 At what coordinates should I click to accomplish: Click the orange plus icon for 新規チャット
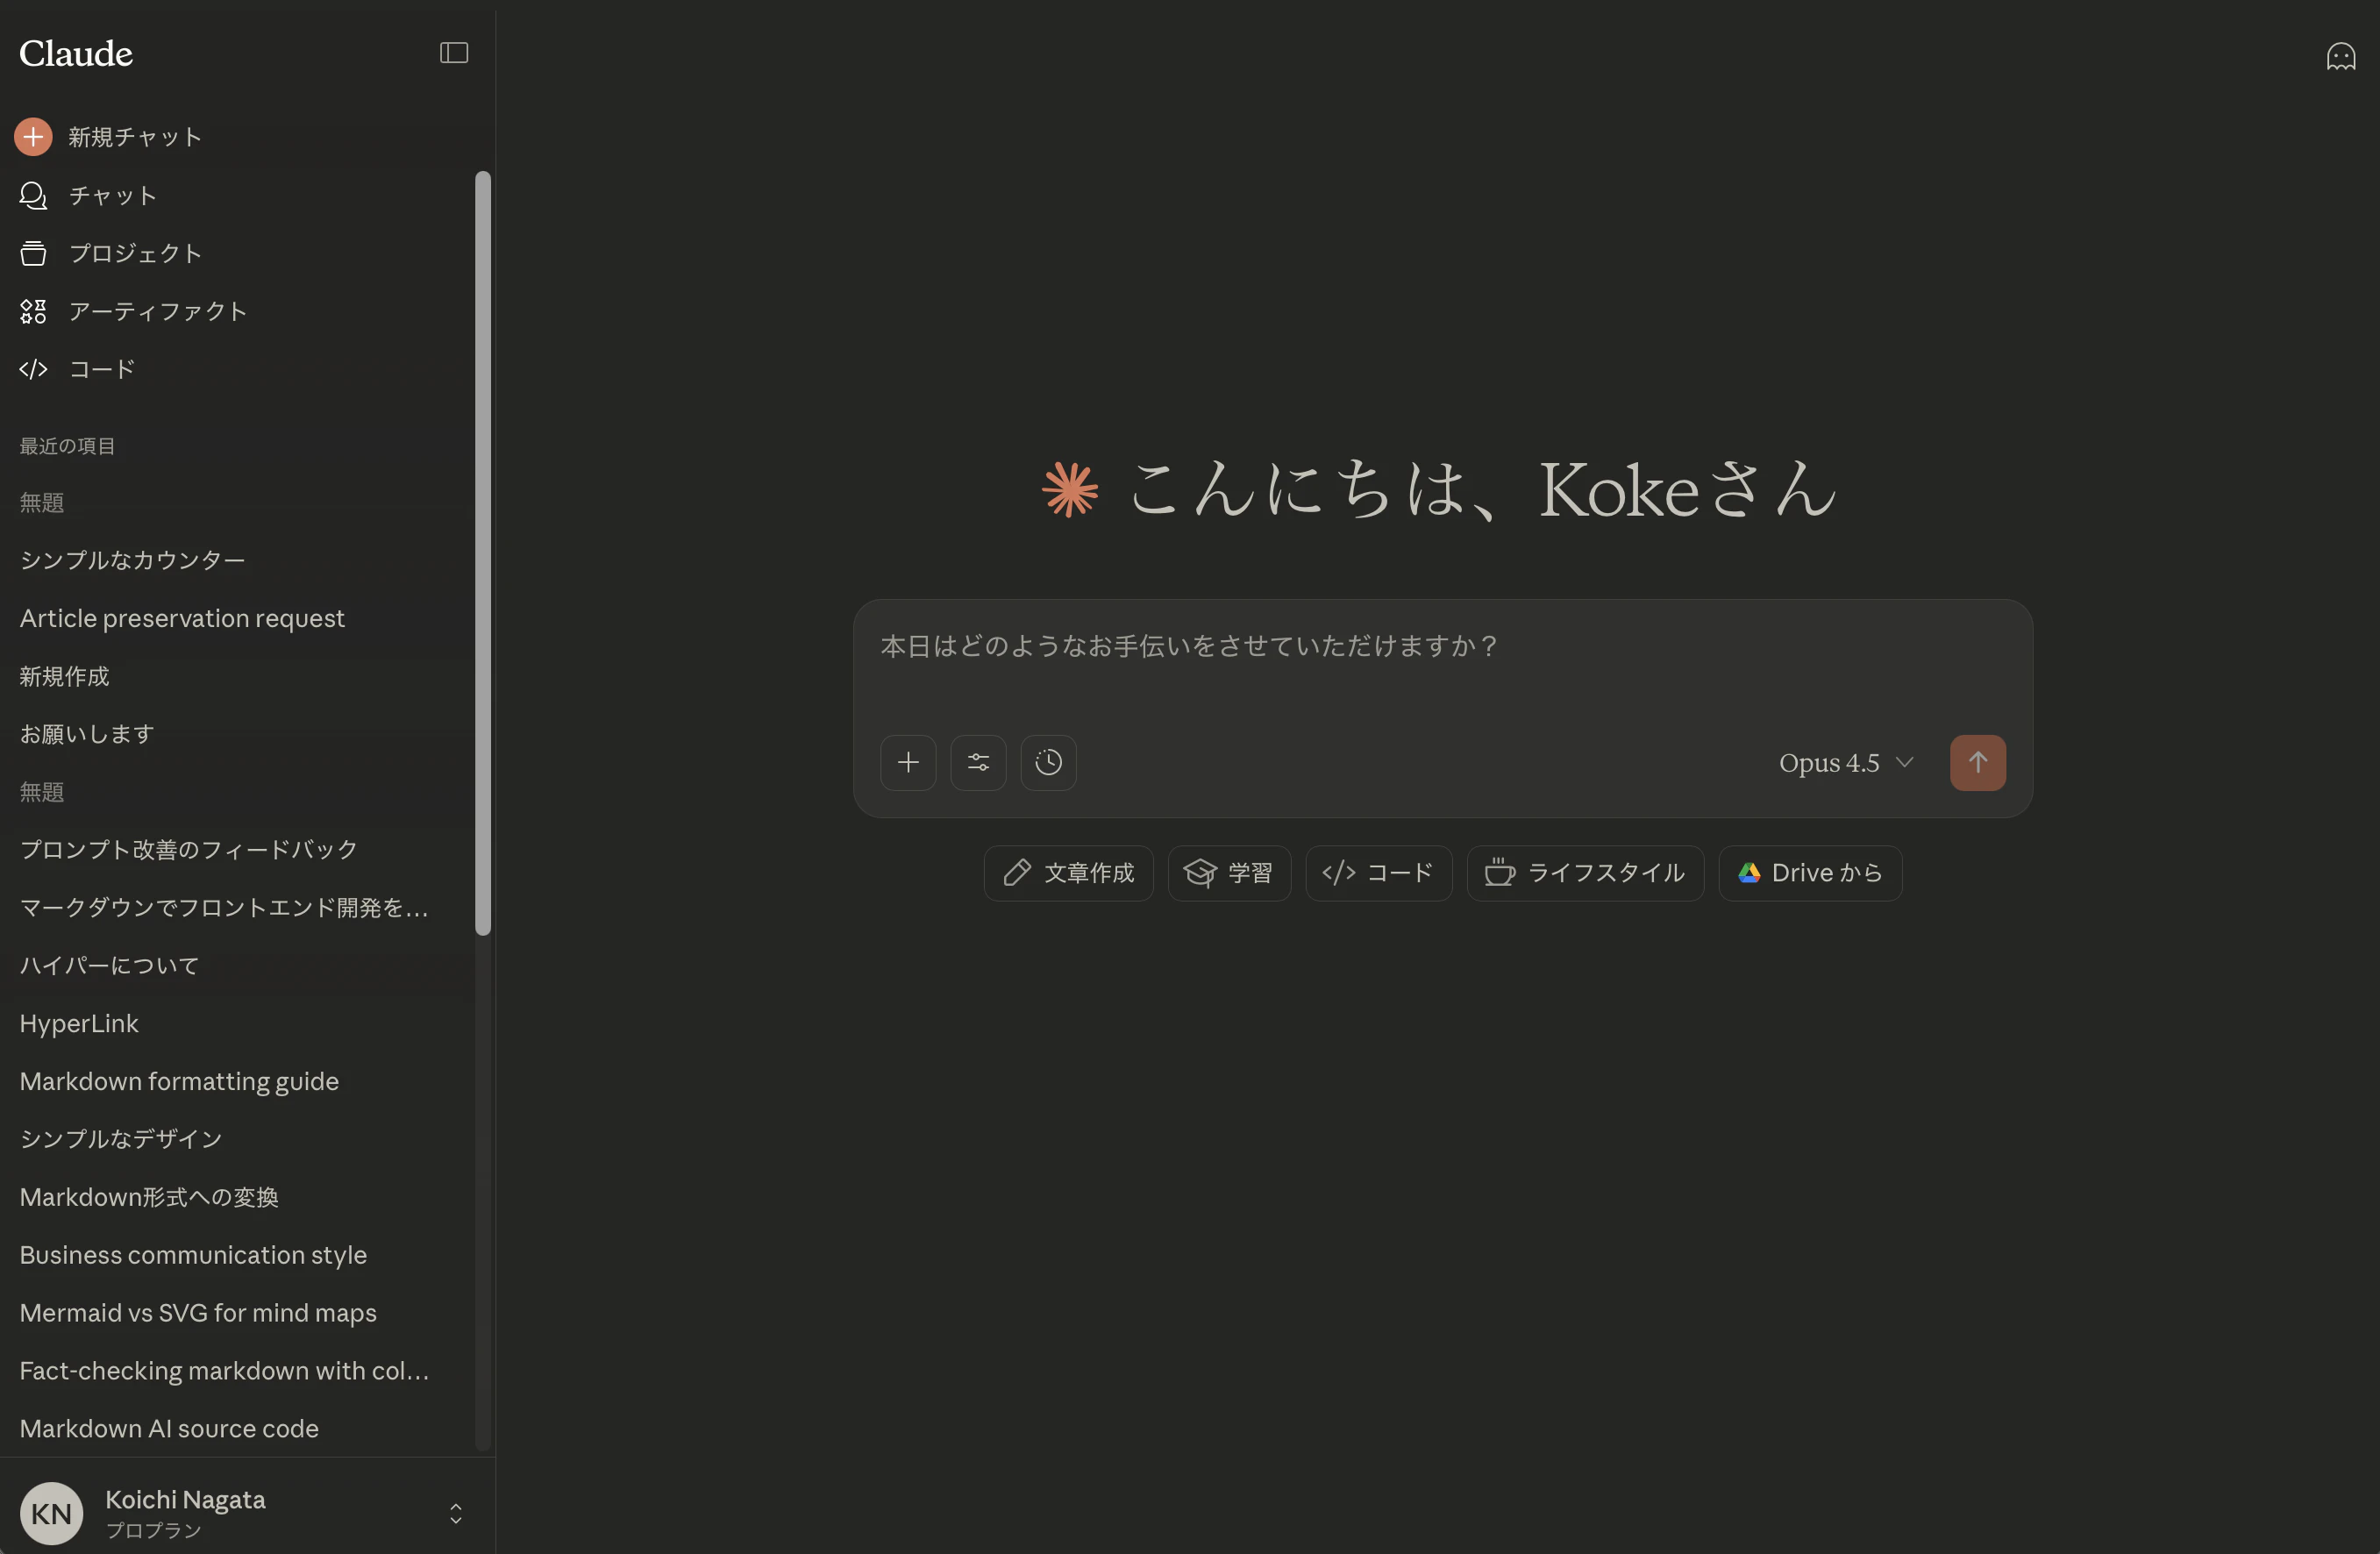click(33, 137)
